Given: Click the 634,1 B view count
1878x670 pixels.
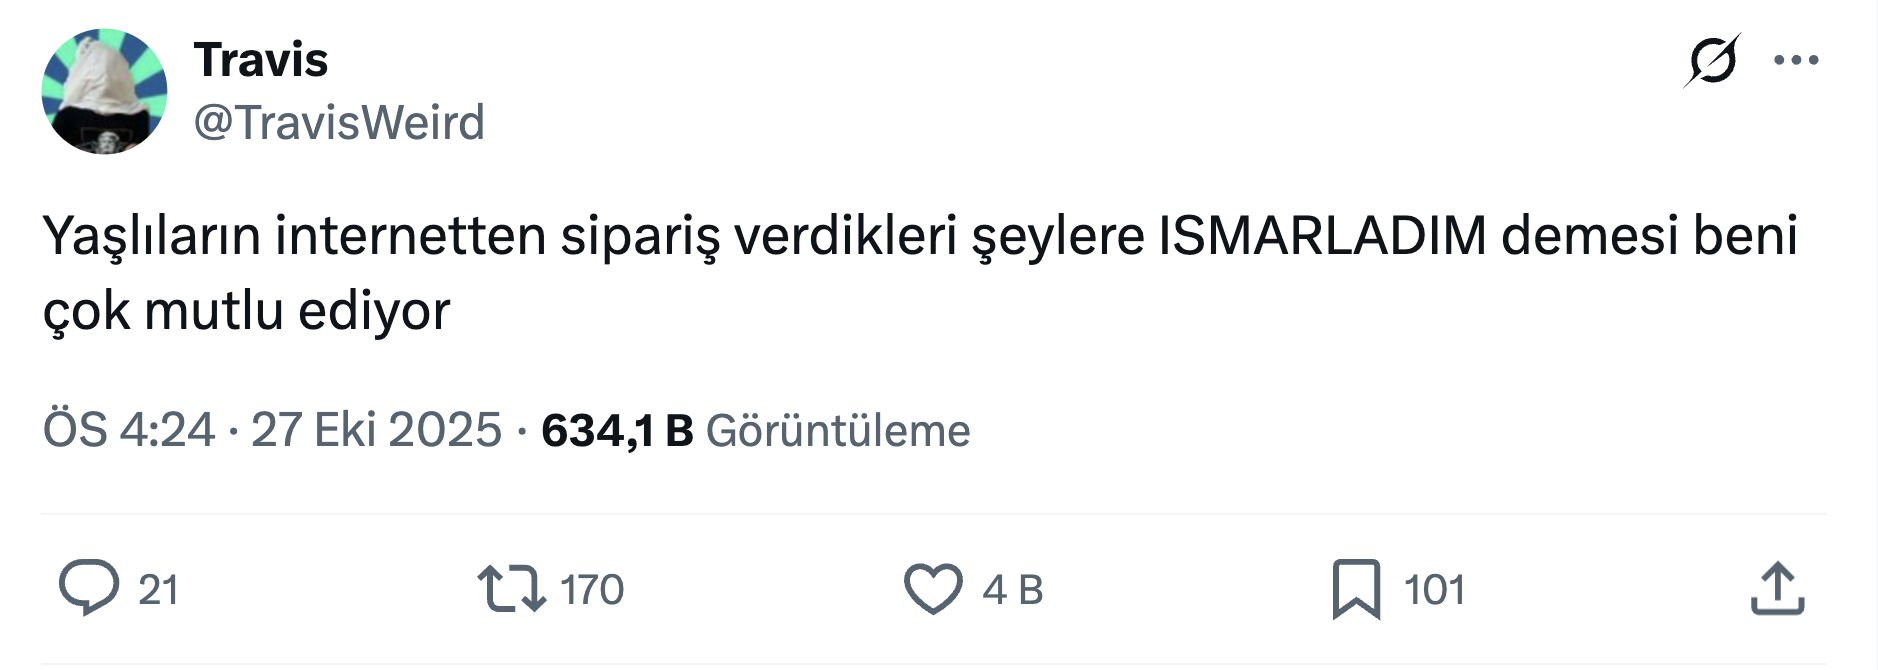Looking at the screenshot, I should [x=617, y=431].
